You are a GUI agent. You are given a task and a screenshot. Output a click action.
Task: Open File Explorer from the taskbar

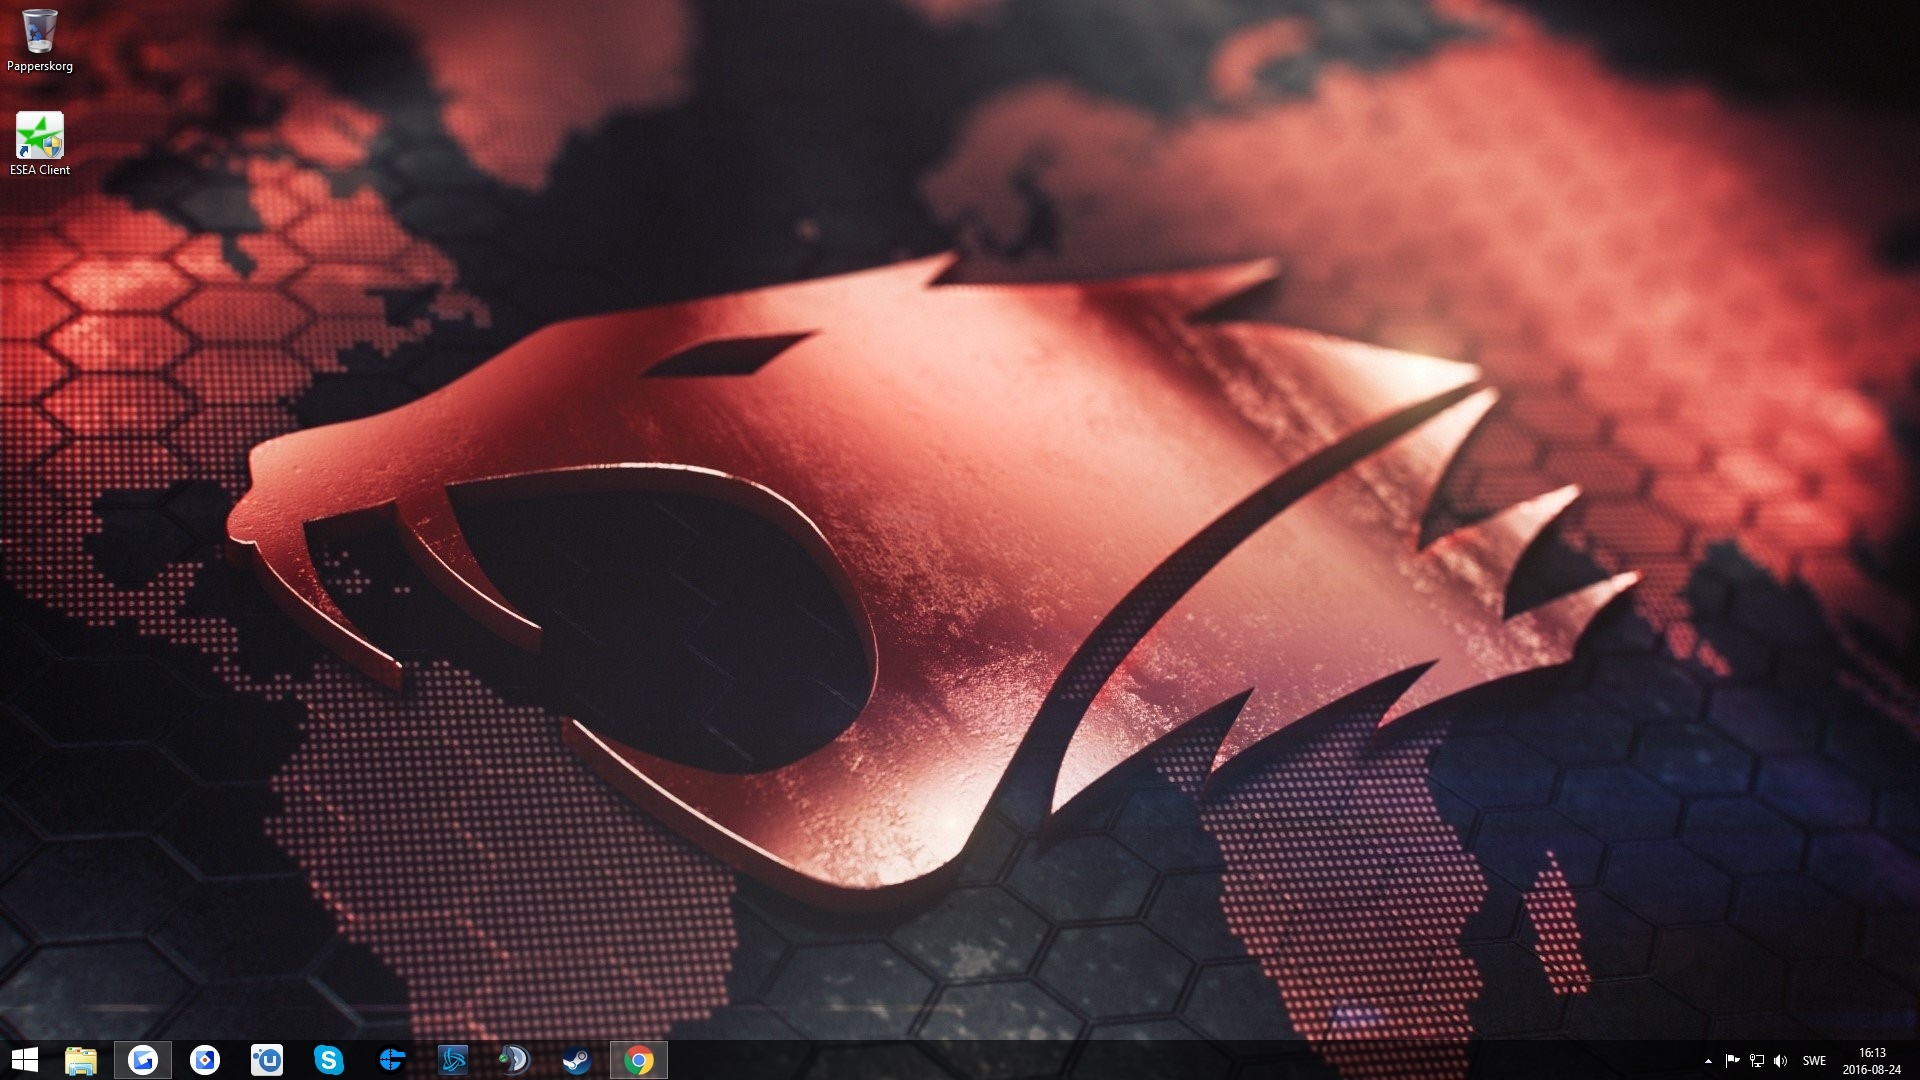pyautogui.click(x=81, y=1060)
